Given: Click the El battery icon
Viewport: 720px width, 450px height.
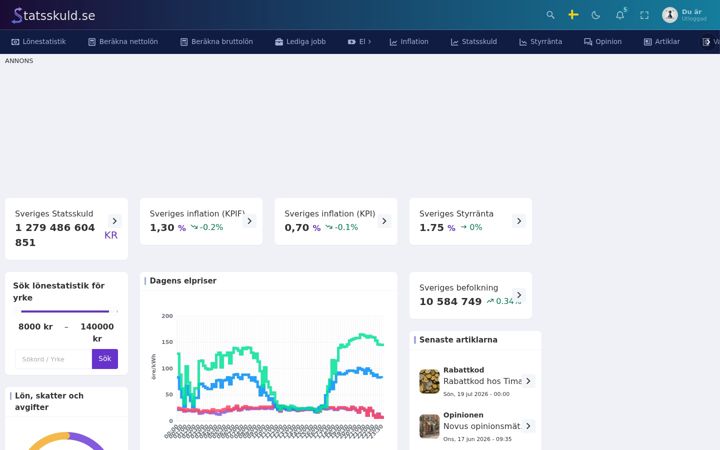Looking at the screenshot, I should coord(352,42).
